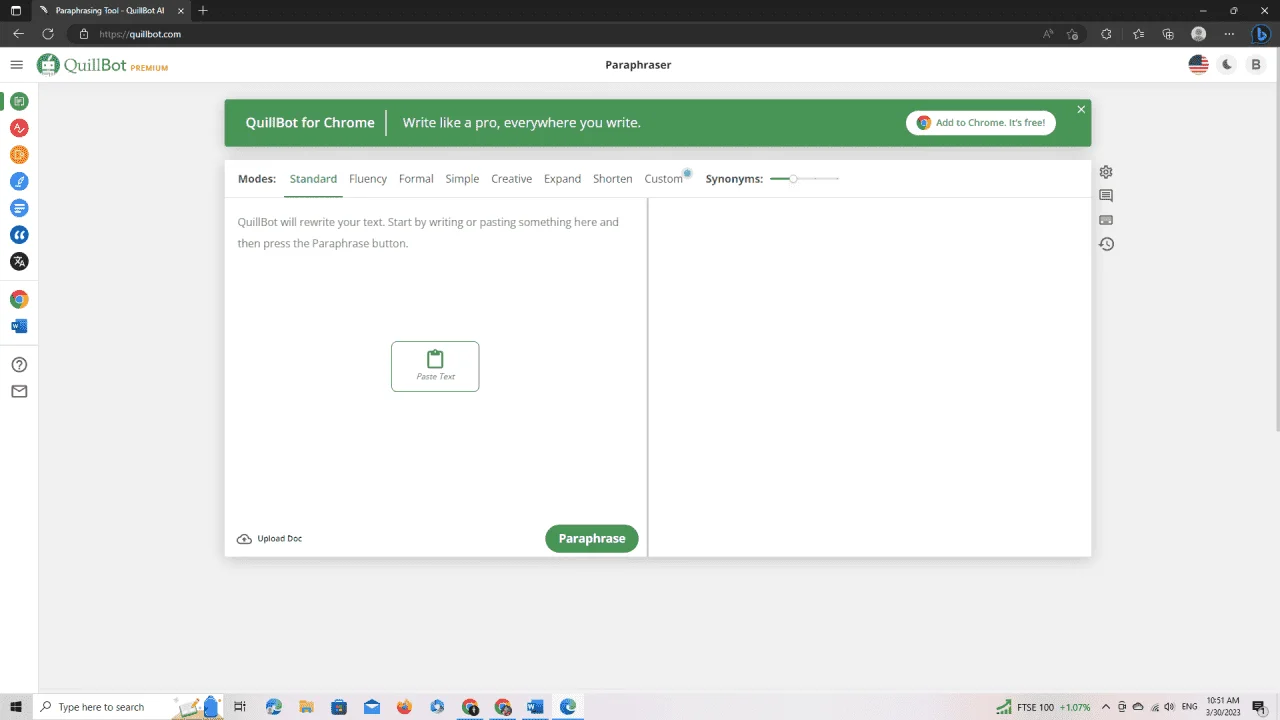Click Add to Chrome. It's free! button

pos(981,123)
